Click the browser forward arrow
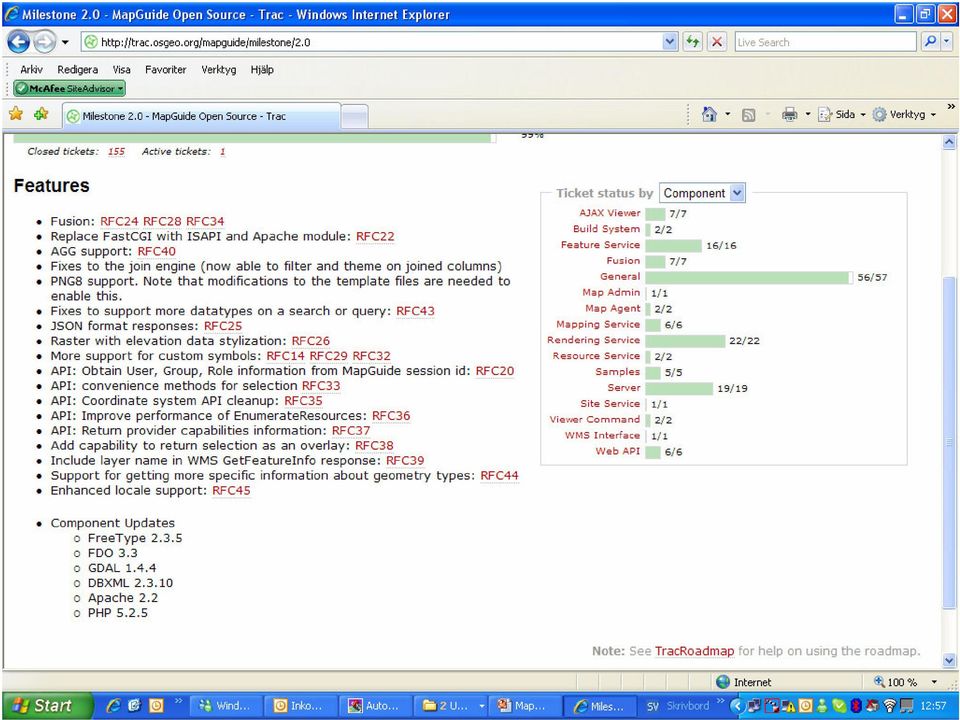The image size is (960, 720). 44,42
